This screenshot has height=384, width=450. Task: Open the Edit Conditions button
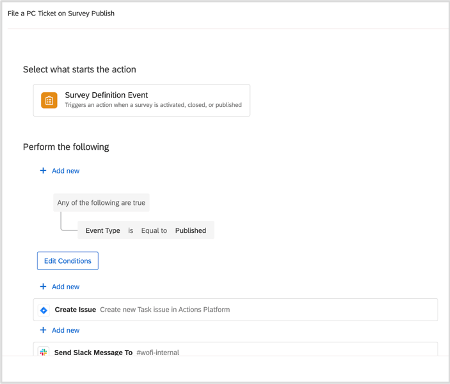pyautogui.click(x=68, y=261)
